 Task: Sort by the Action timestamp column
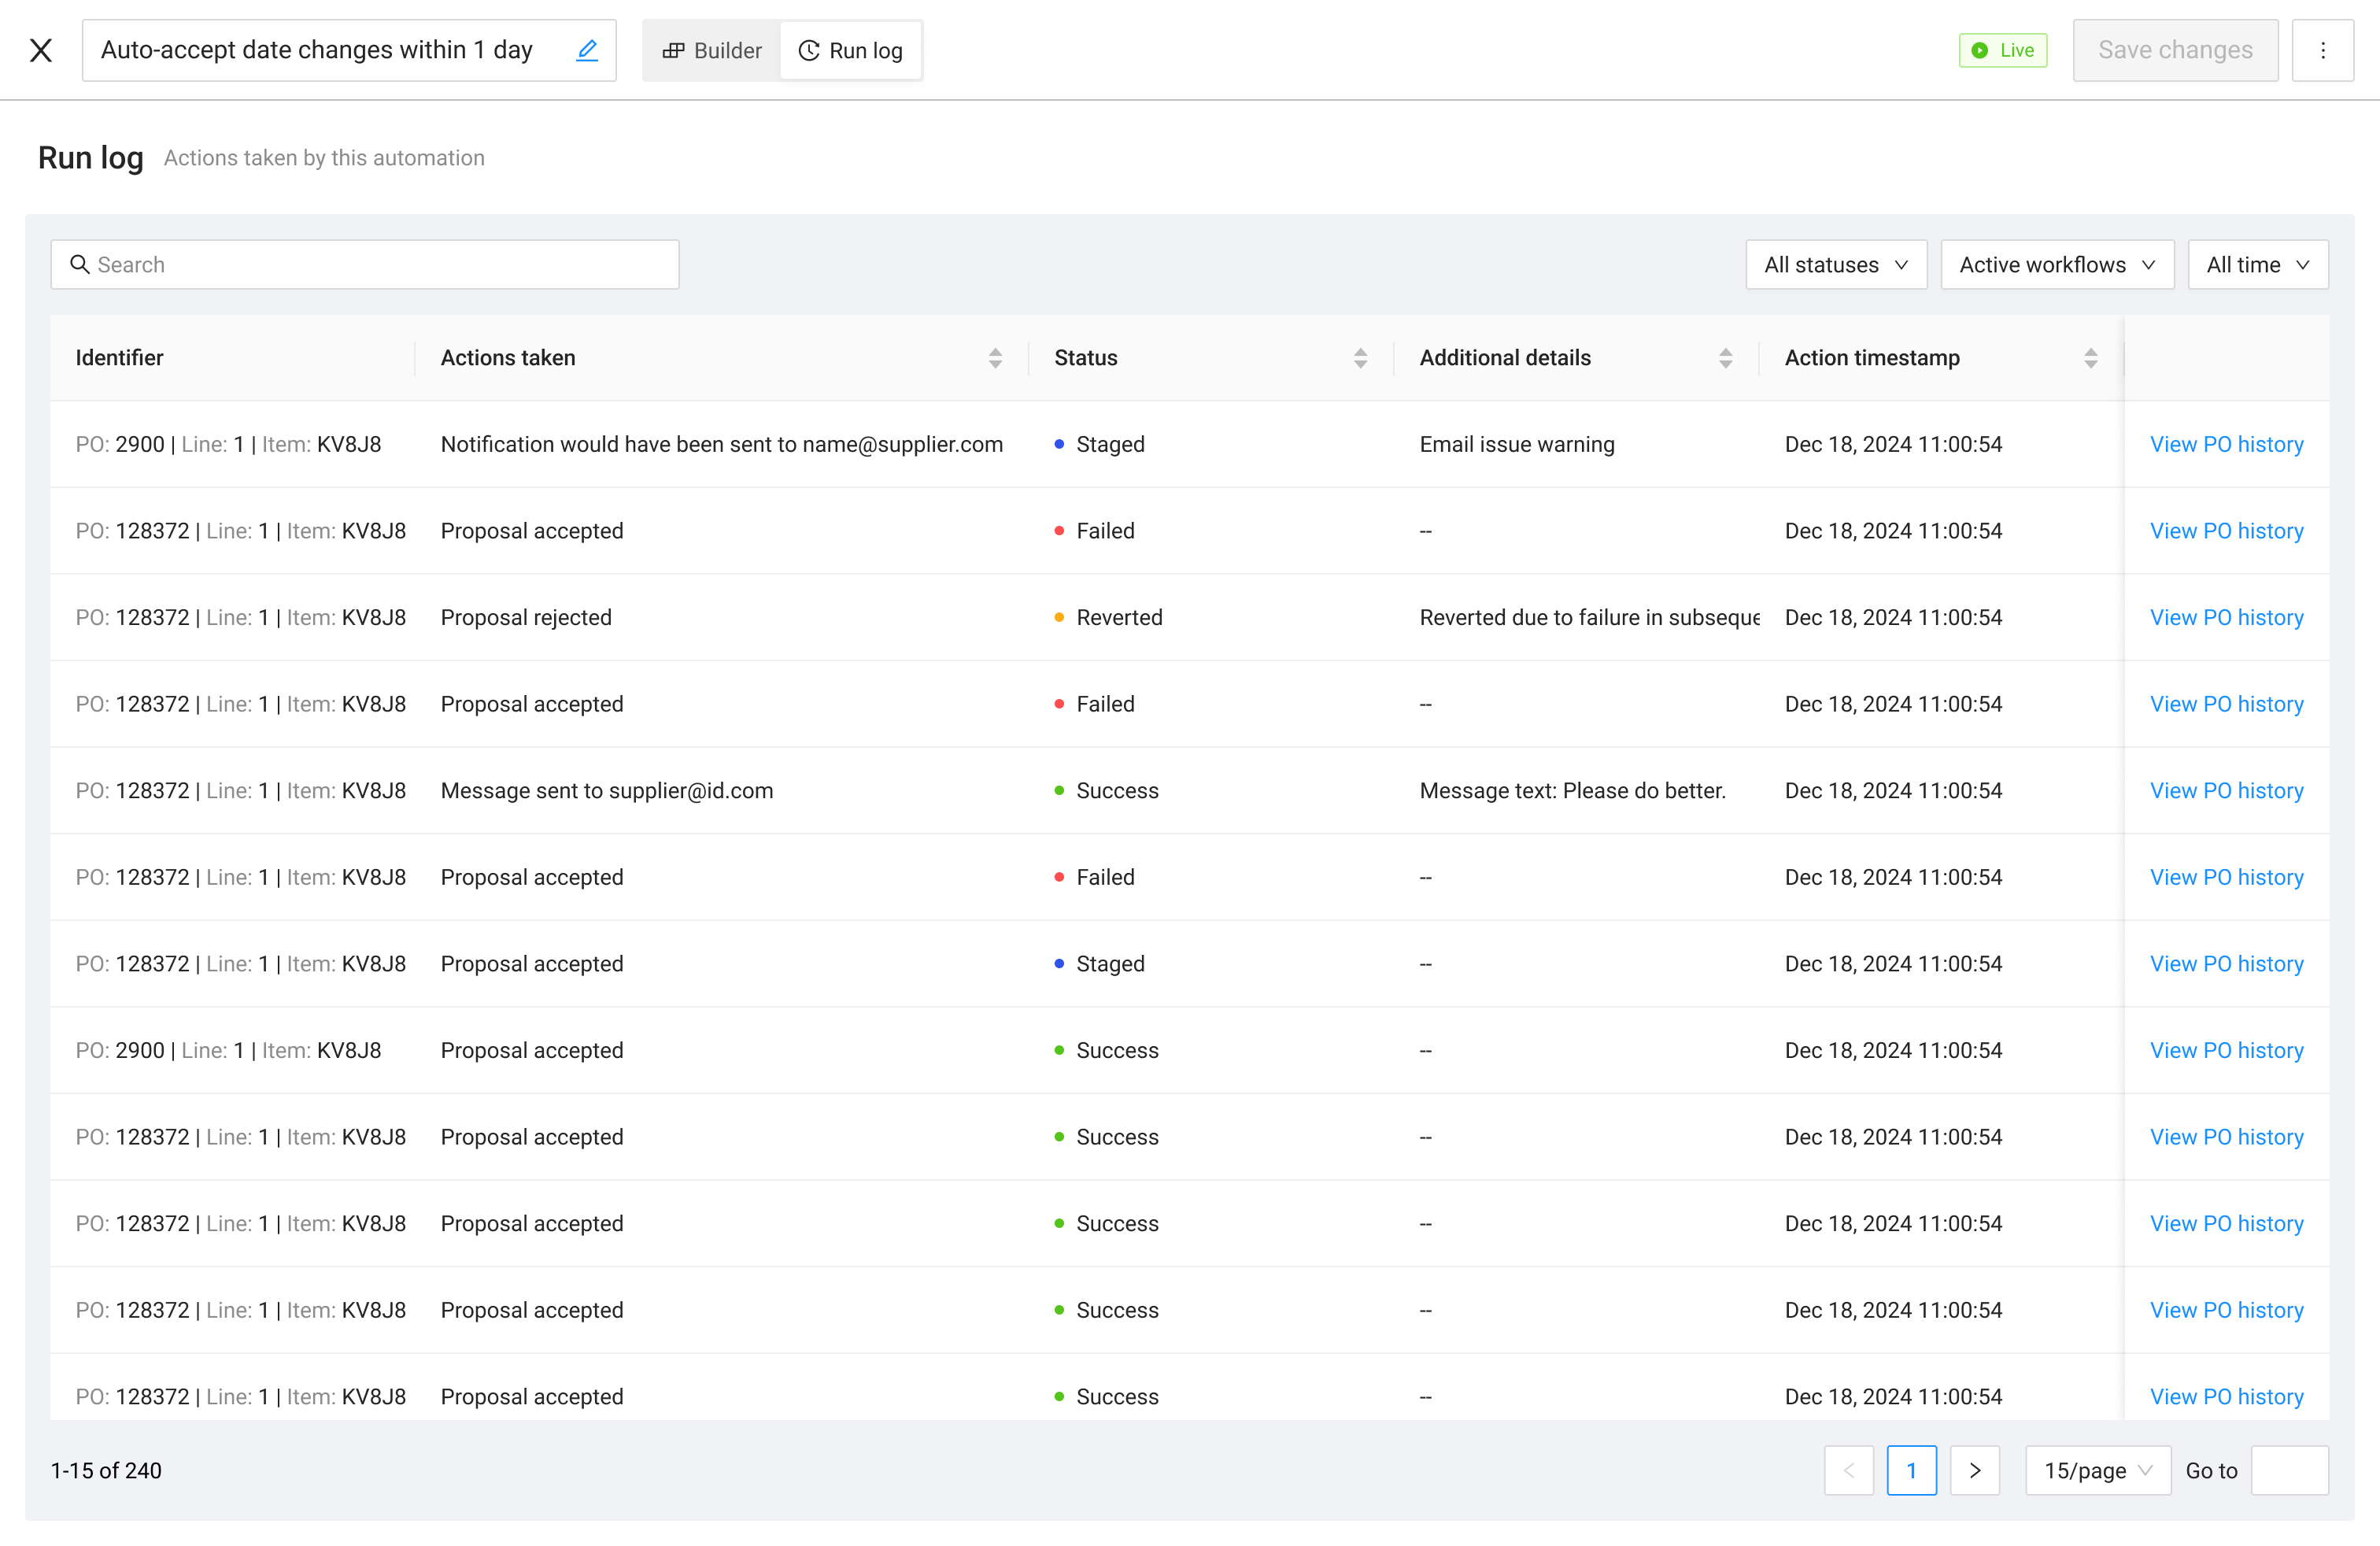(x=2090, y=358)
